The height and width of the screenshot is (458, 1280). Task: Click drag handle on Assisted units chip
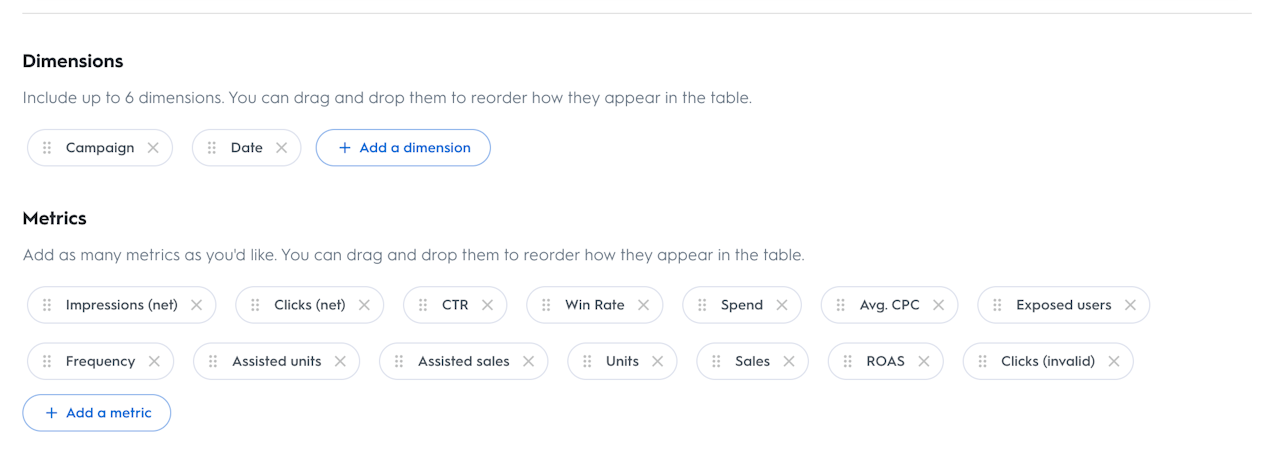pyautogui.click(x=213, y=361)
